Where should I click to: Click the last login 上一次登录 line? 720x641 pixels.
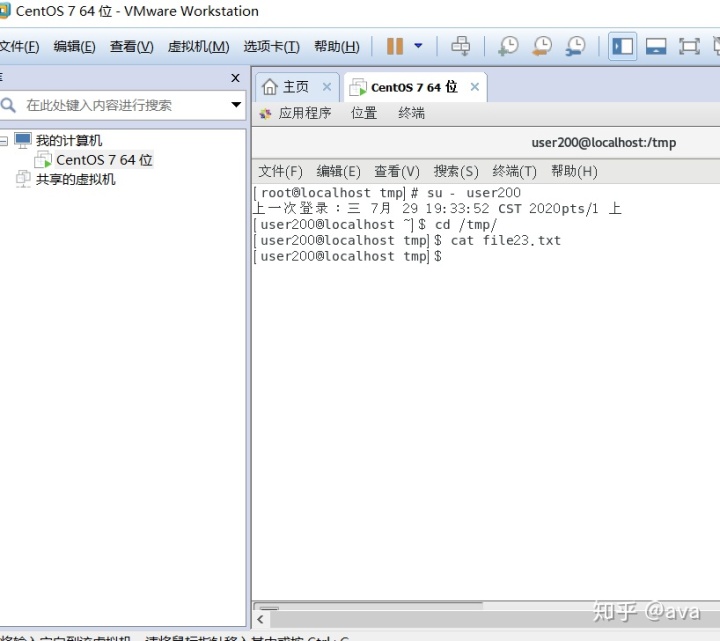point(437,208)
